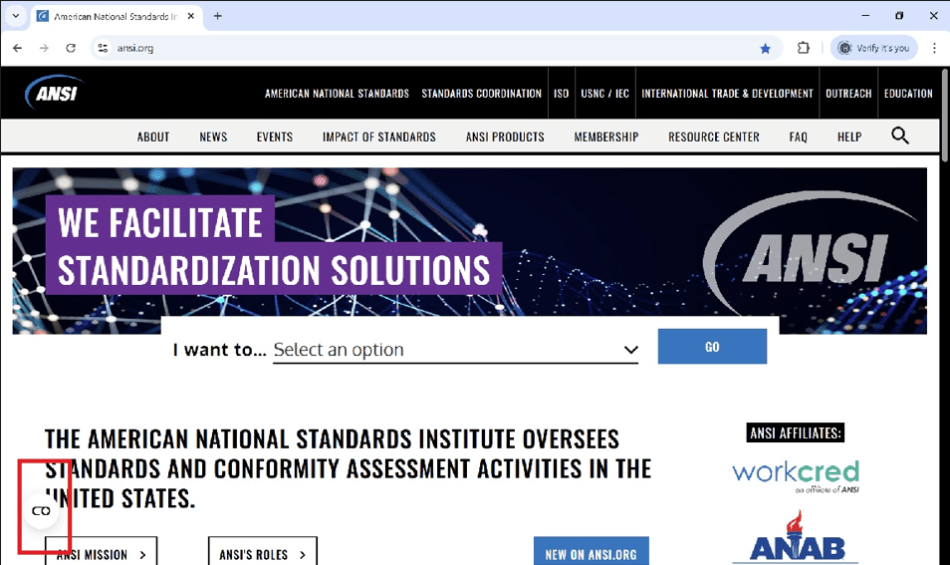Open ANSI Products section
The image size is (950, 565).
(505, 137)
